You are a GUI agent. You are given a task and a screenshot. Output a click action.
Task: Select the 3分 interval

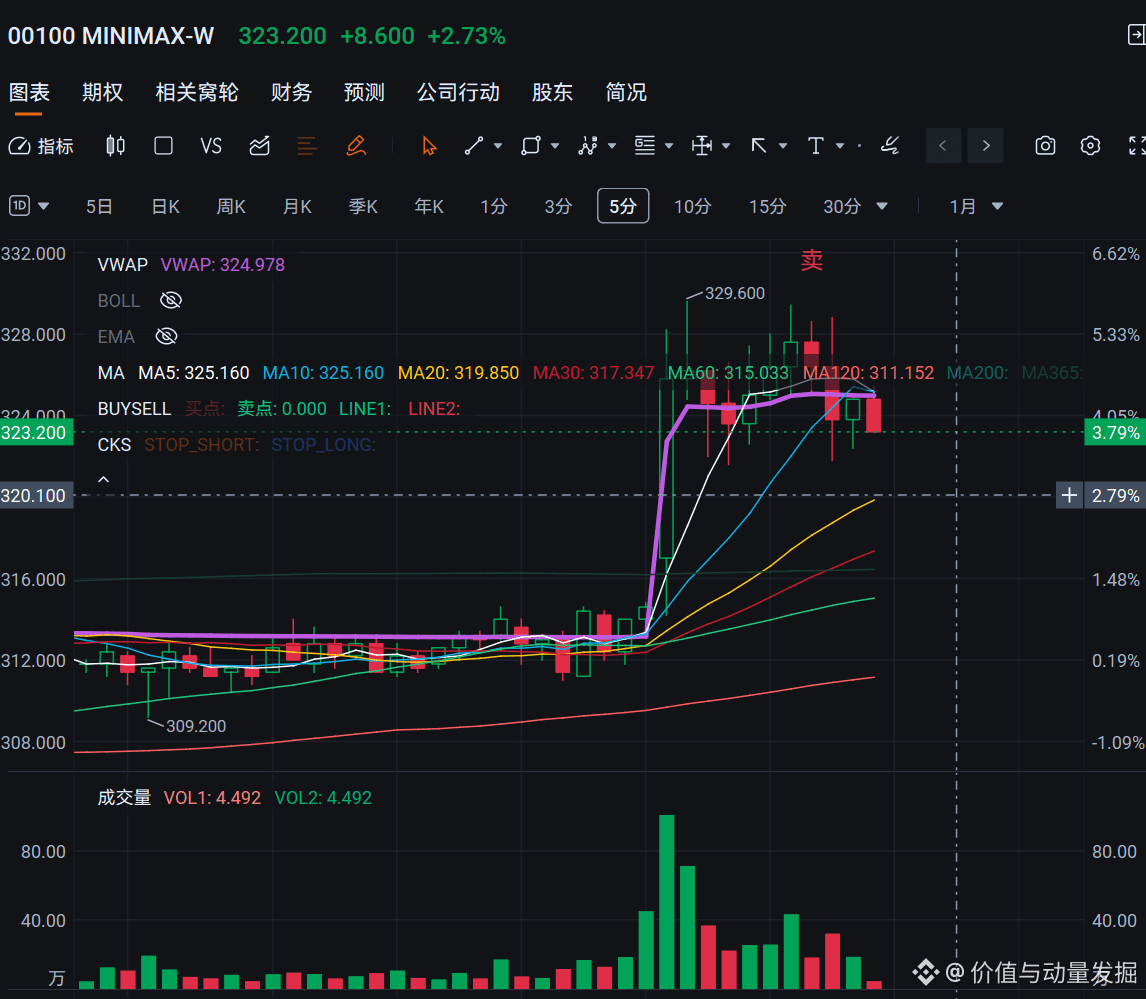[x=558, y=207]
